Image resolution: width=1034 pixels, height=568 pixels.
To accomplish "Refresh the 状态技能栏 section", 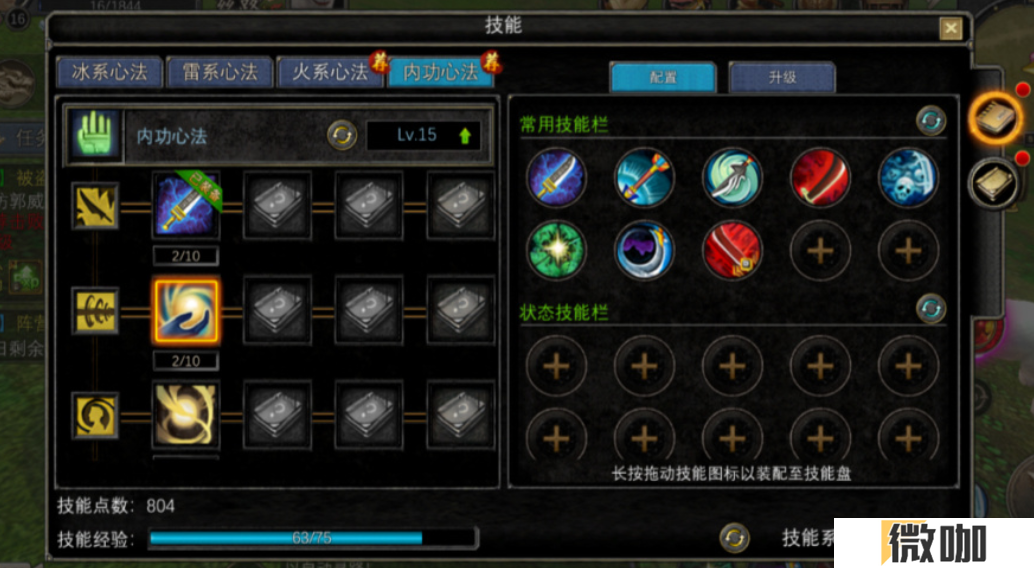I will 930,309.
